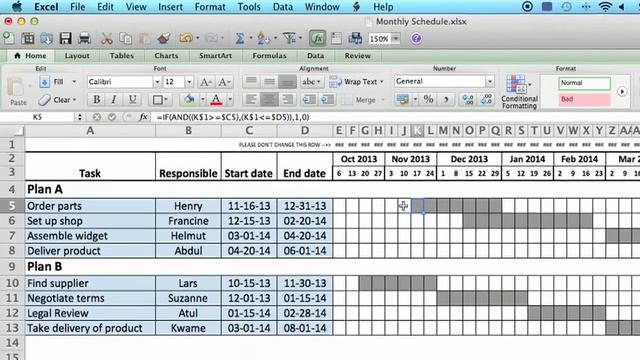Open the Formulas ribbon tab

click(x=269, y=56)
